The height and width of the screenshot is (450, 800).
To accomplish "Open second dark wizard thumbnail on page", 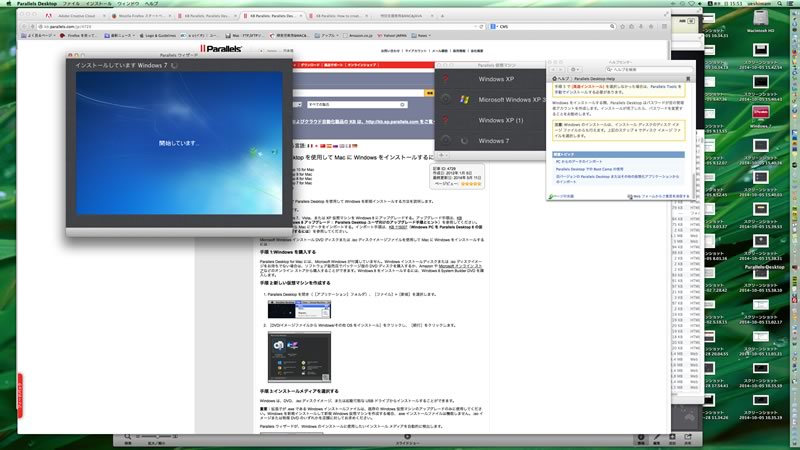I will 299,357.
